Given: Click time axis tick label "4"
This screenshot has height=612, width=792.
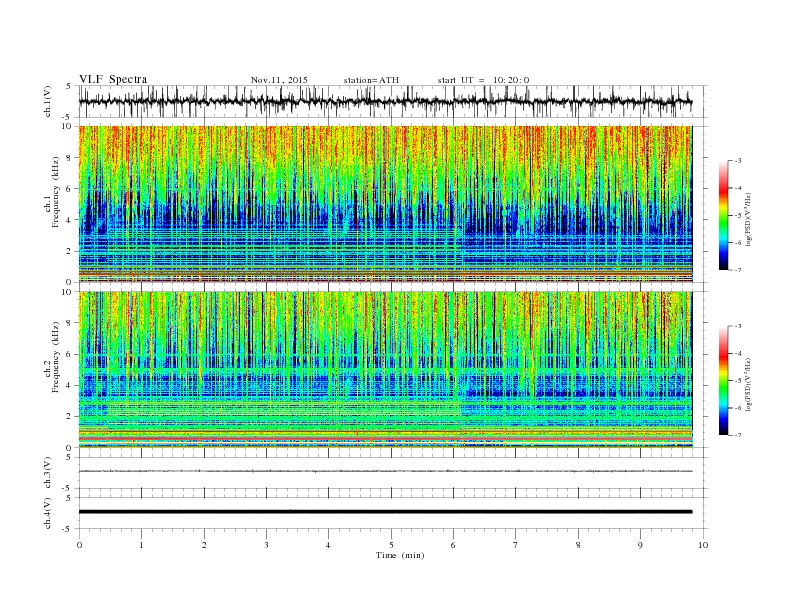Looking at the screenshot, I should point(329,545).
